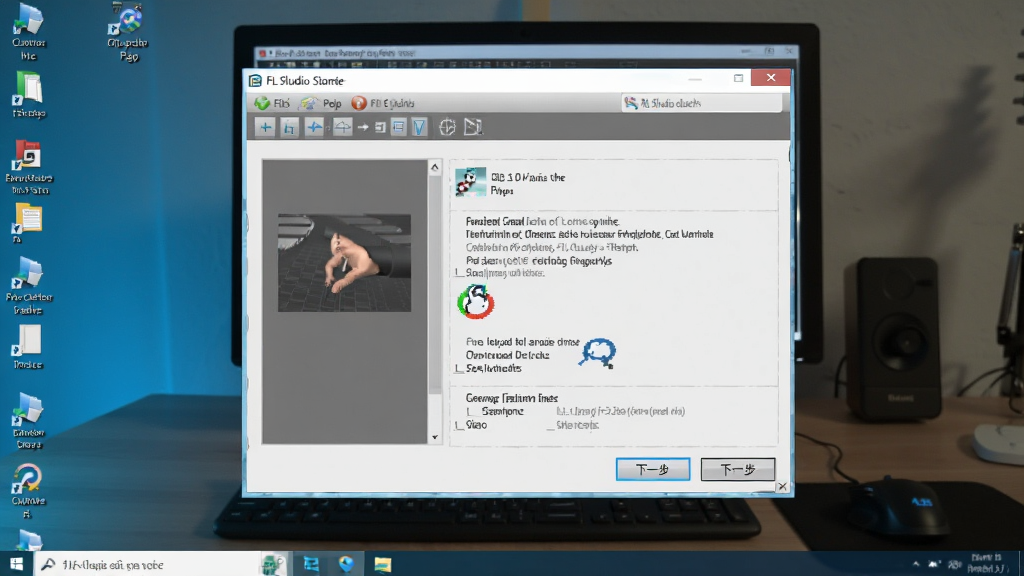Open the orange question-mark help menu
Screen dimensions: 1024x576
383,103
